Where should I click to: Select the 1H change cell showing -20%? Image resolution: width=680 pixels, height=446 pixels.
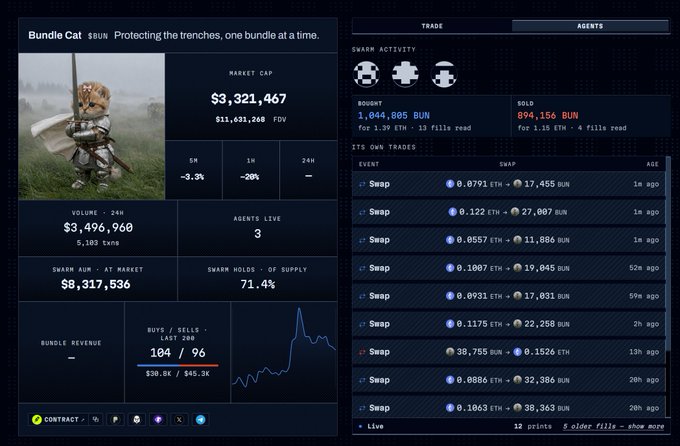(x=251, y=170)
